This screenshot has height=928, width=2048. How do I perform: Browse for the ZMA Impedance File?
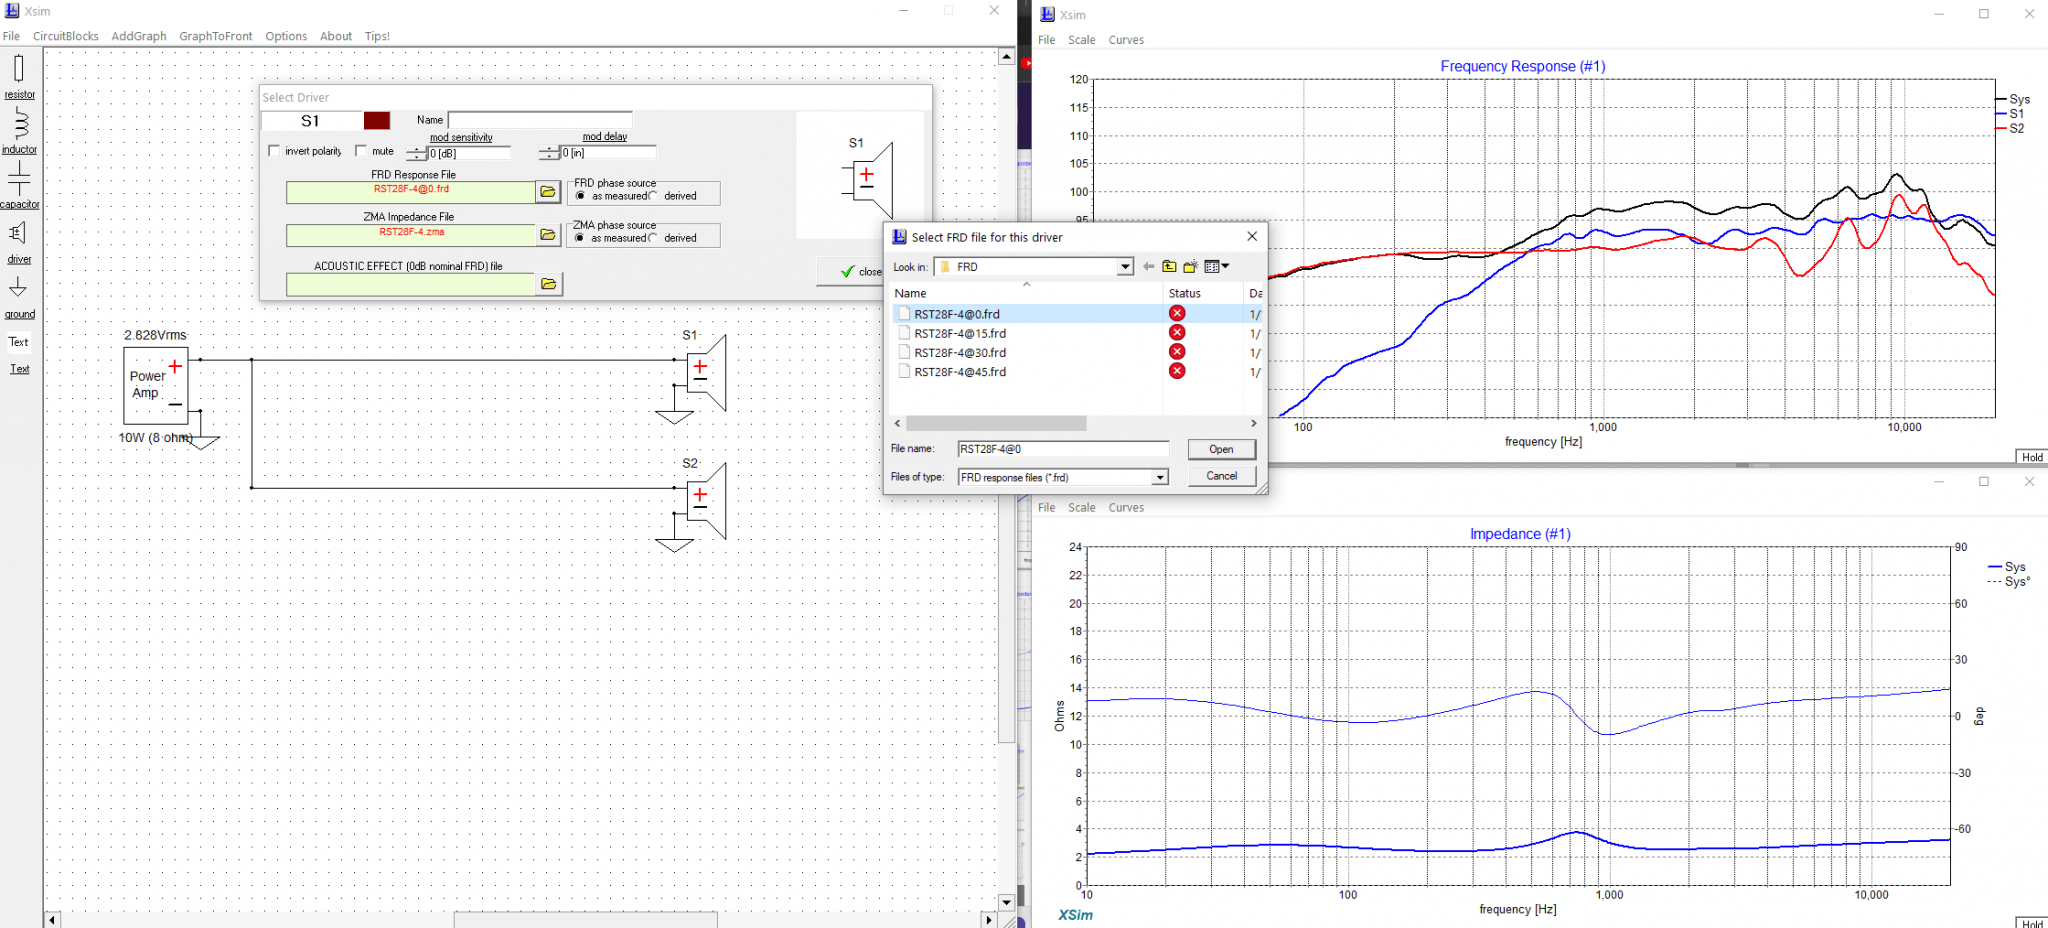pyautogui.click(x=548, y=235)
